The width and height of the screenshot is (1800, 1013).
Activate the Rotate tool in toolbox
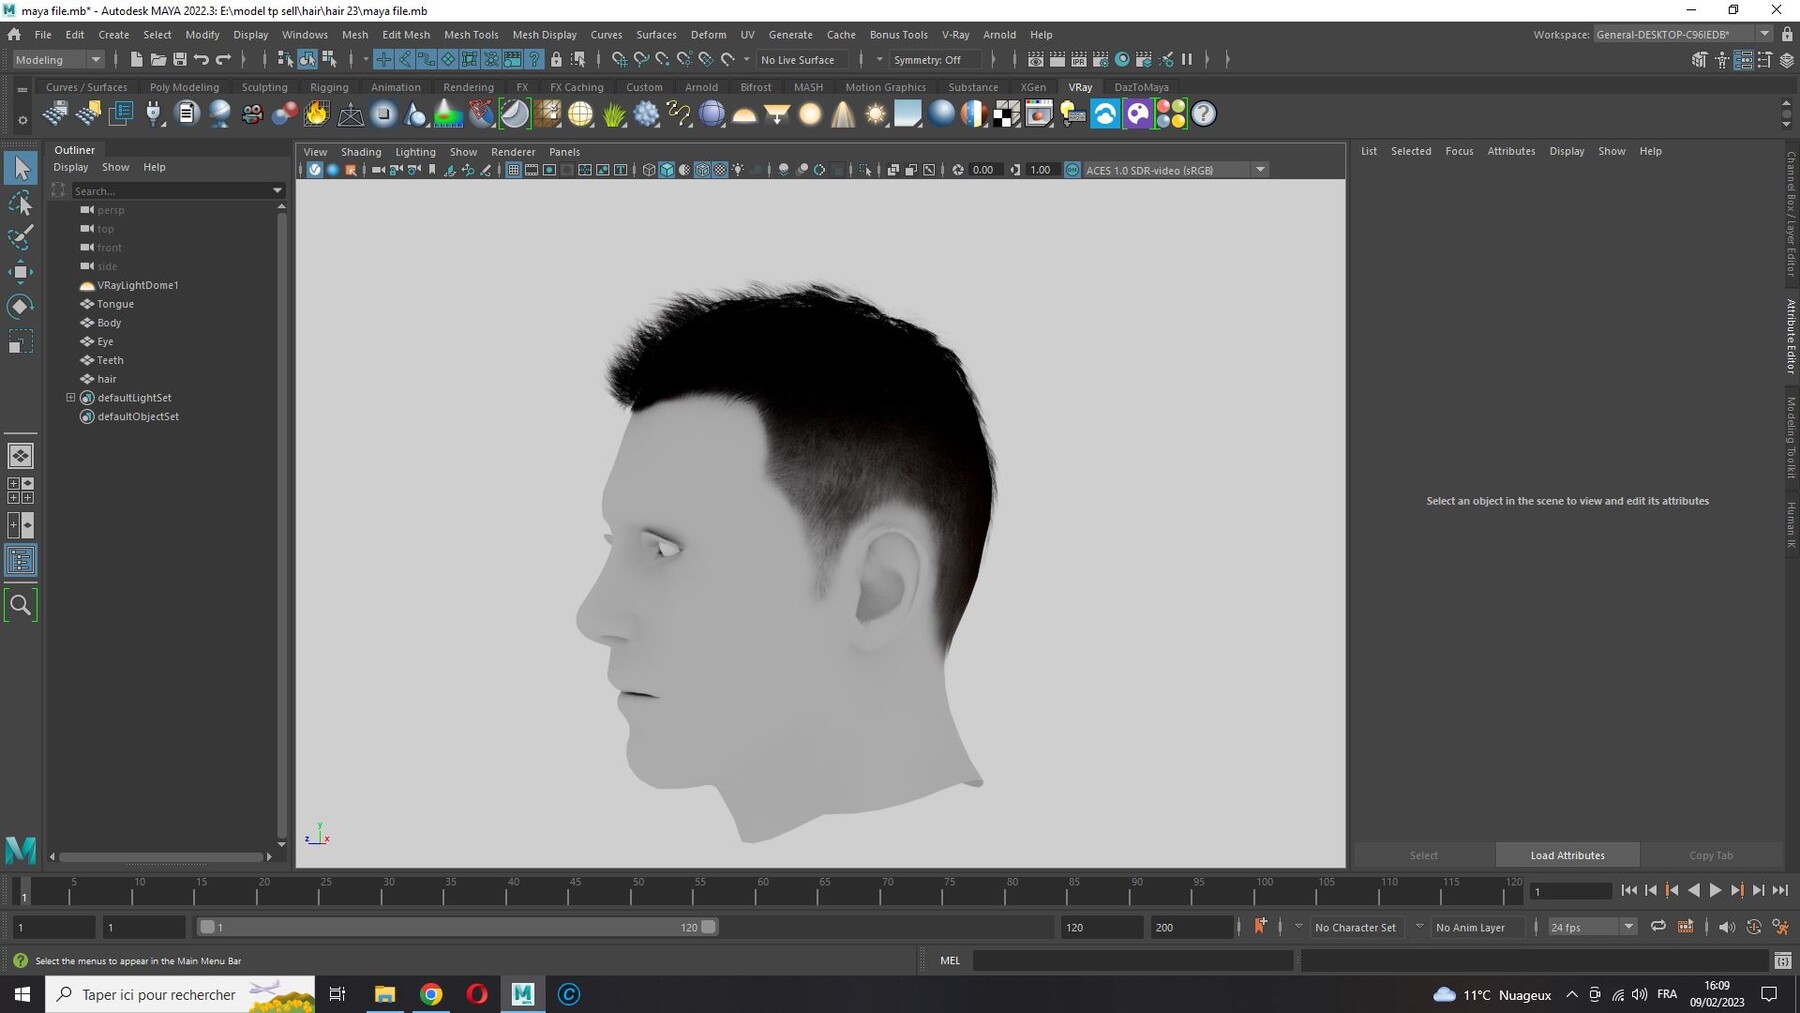point(20,306)
